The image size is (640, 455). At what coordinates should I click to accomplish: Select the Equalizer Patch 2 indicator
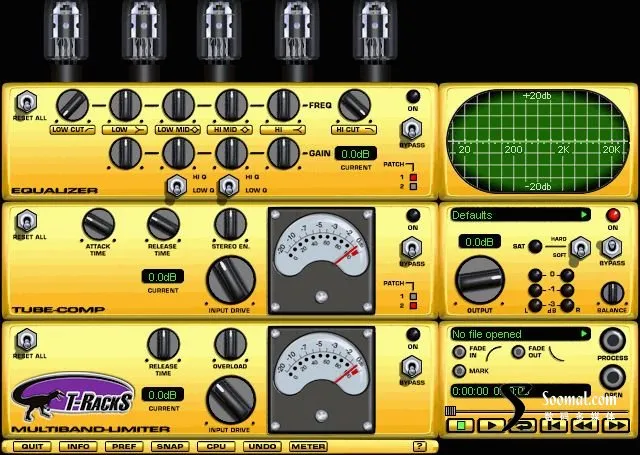[x=413, y=186]
